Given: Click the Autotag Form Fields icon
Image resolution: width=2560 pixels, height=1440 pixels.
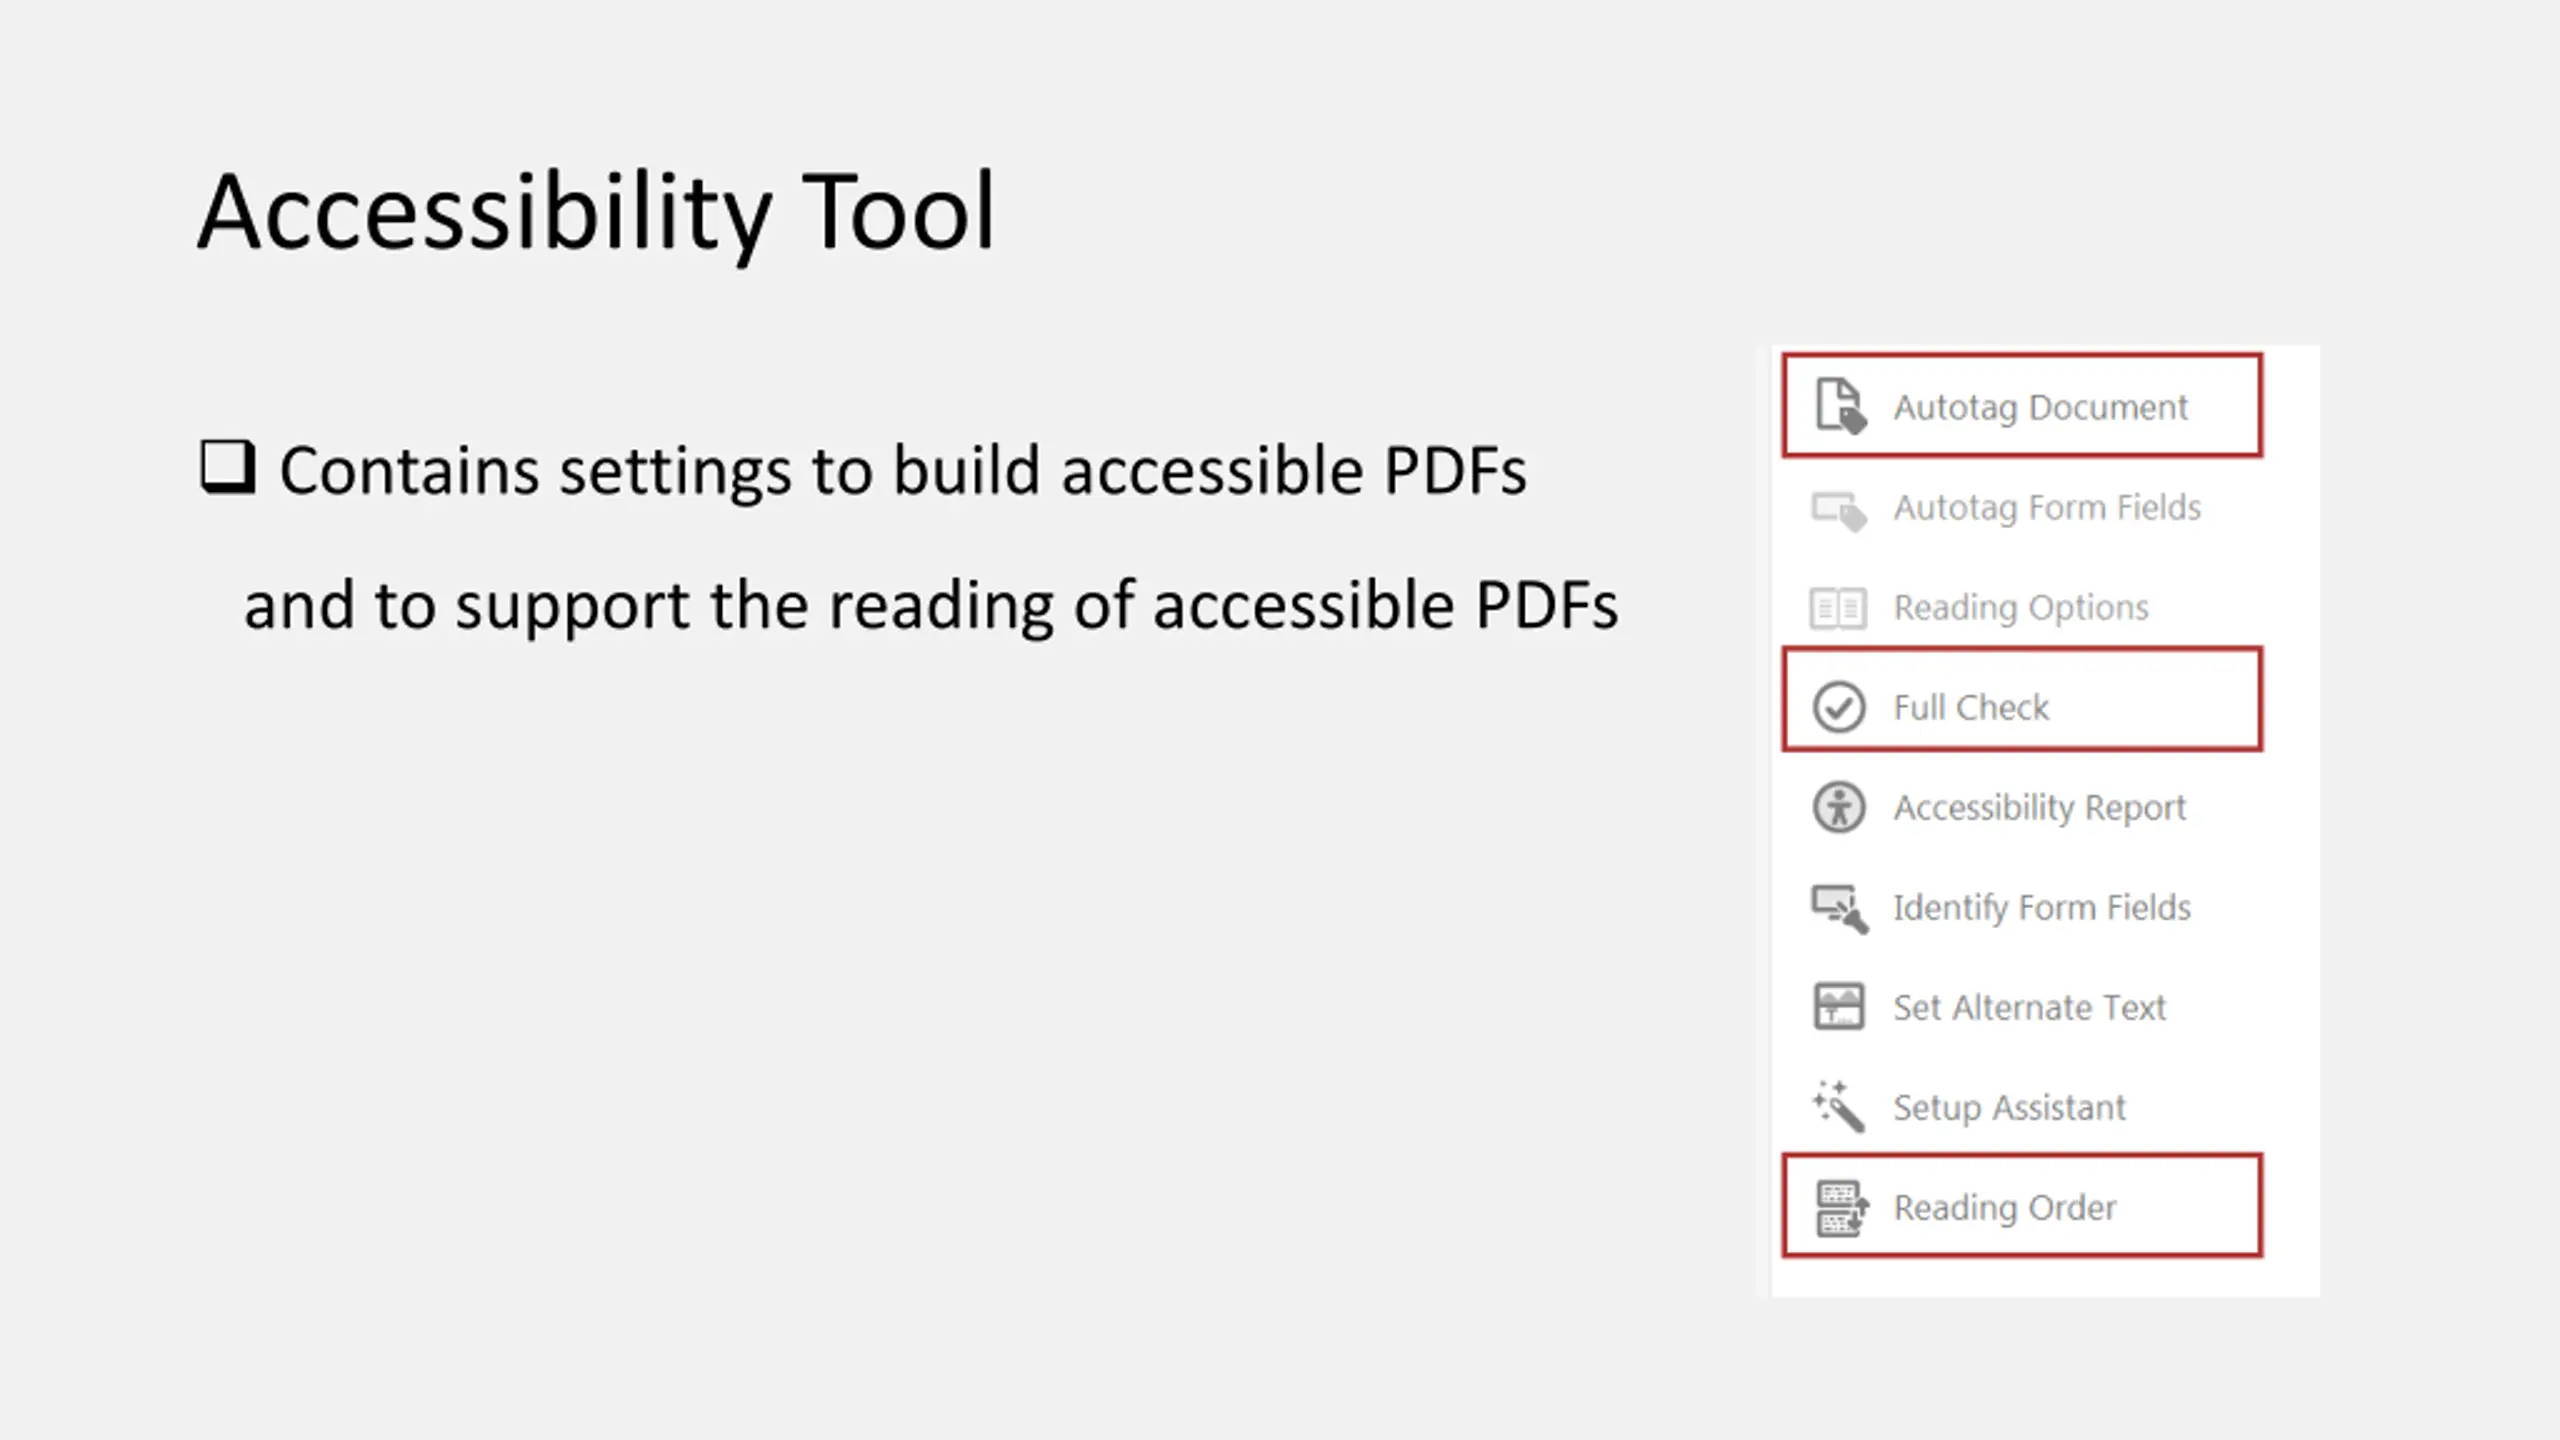Looking at the screenshot, I should pyautogui.click(x=1839, y=510).
